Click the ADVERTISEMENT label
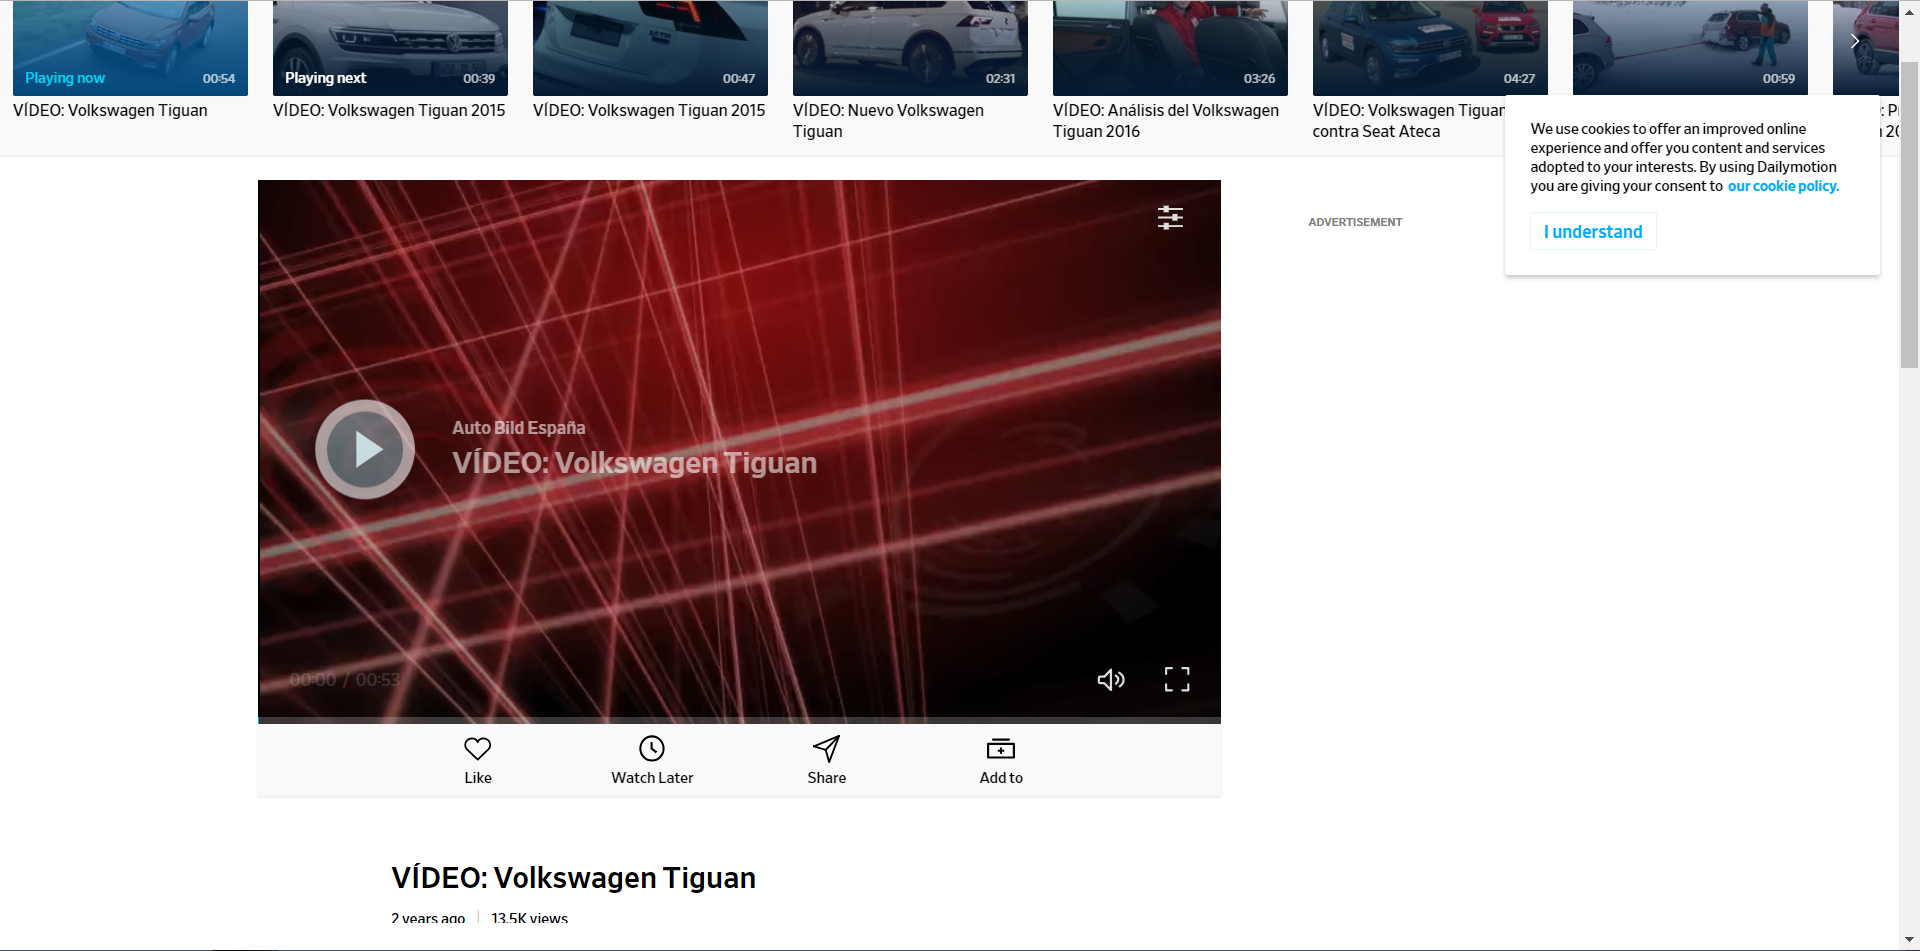 pos(1355,222)
